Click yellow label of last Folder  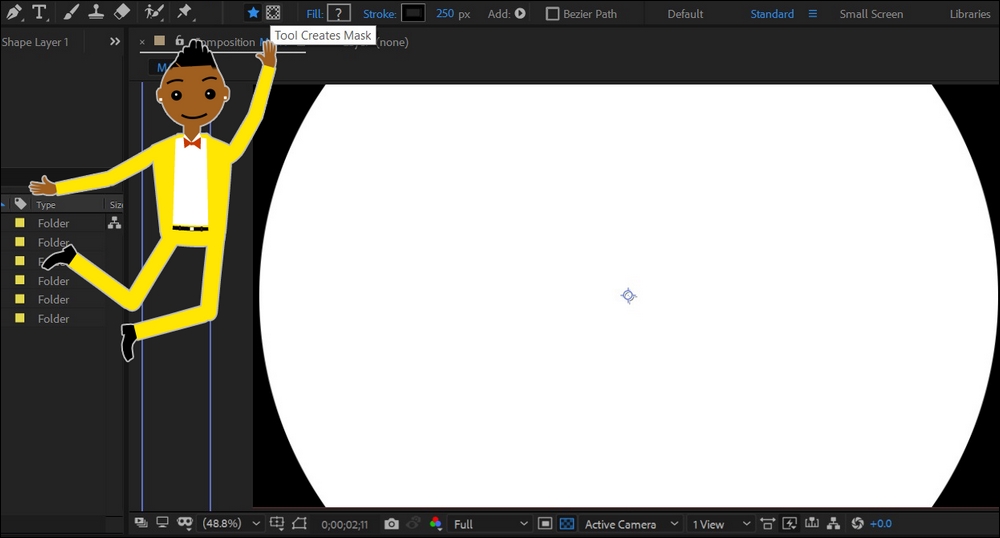pyautogui.click(x=20, y=317)
